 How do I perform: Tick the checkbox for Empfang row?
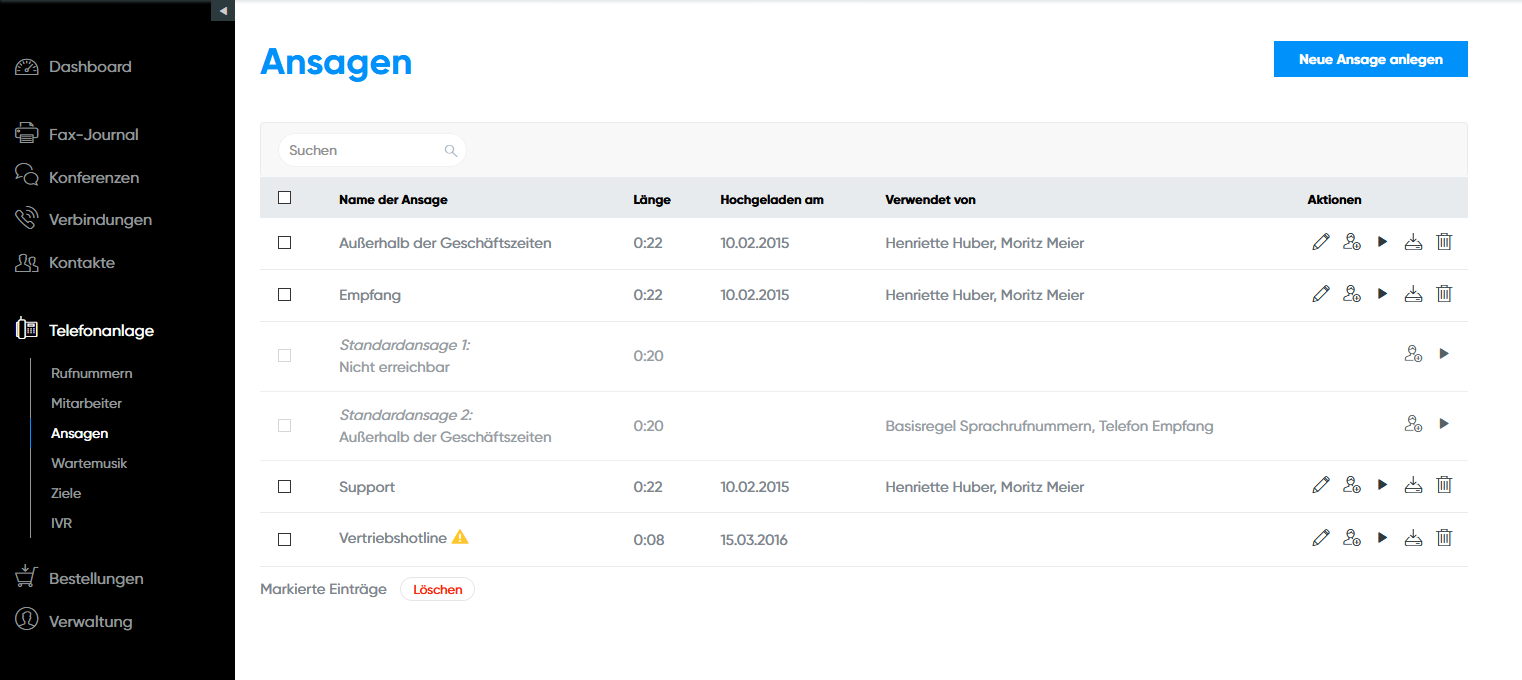click(x=285, y=295)
